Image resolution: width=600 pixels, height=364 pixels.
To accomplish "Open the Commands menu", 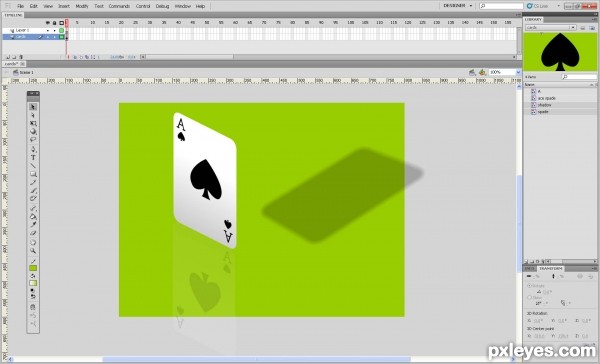I will pyautogui.click(x=119, y=6).
